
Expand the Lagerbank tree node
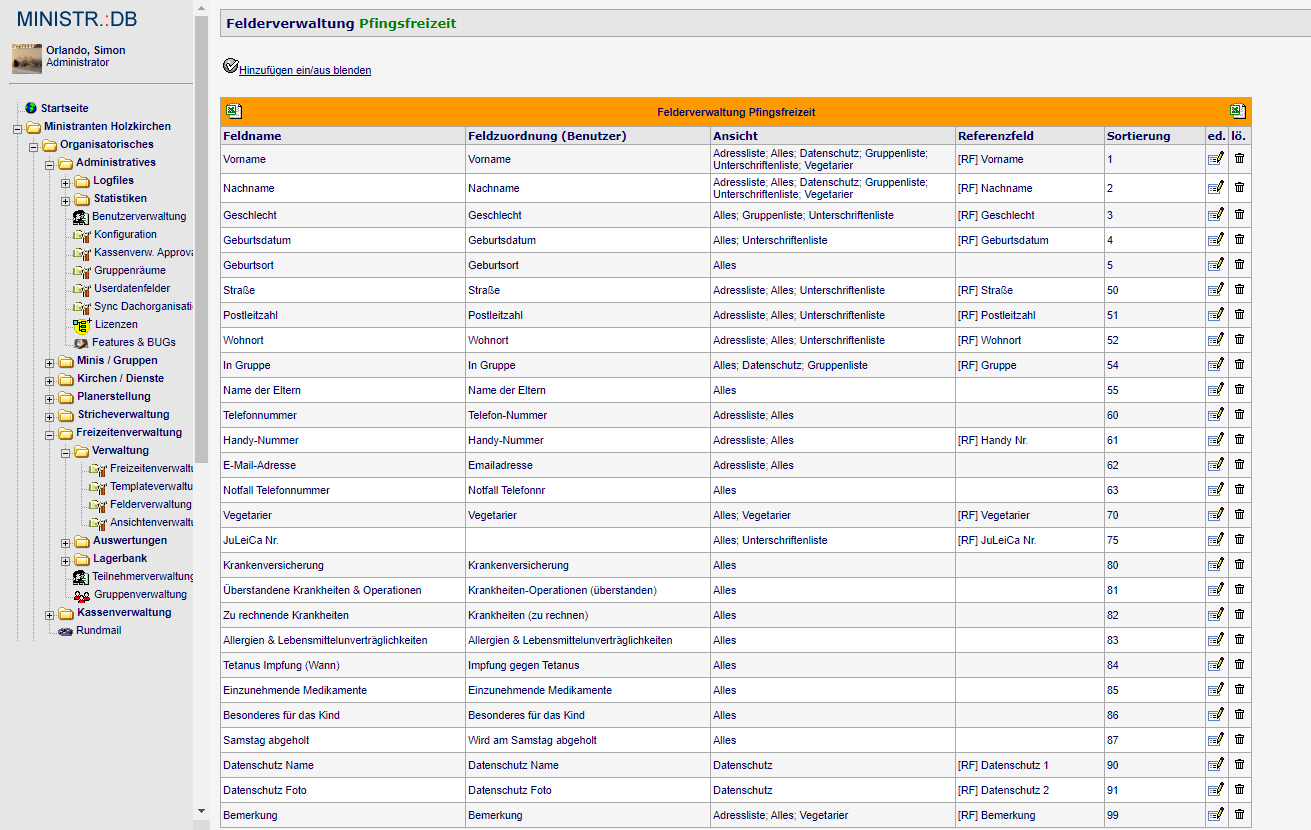(x=66, y=559)
